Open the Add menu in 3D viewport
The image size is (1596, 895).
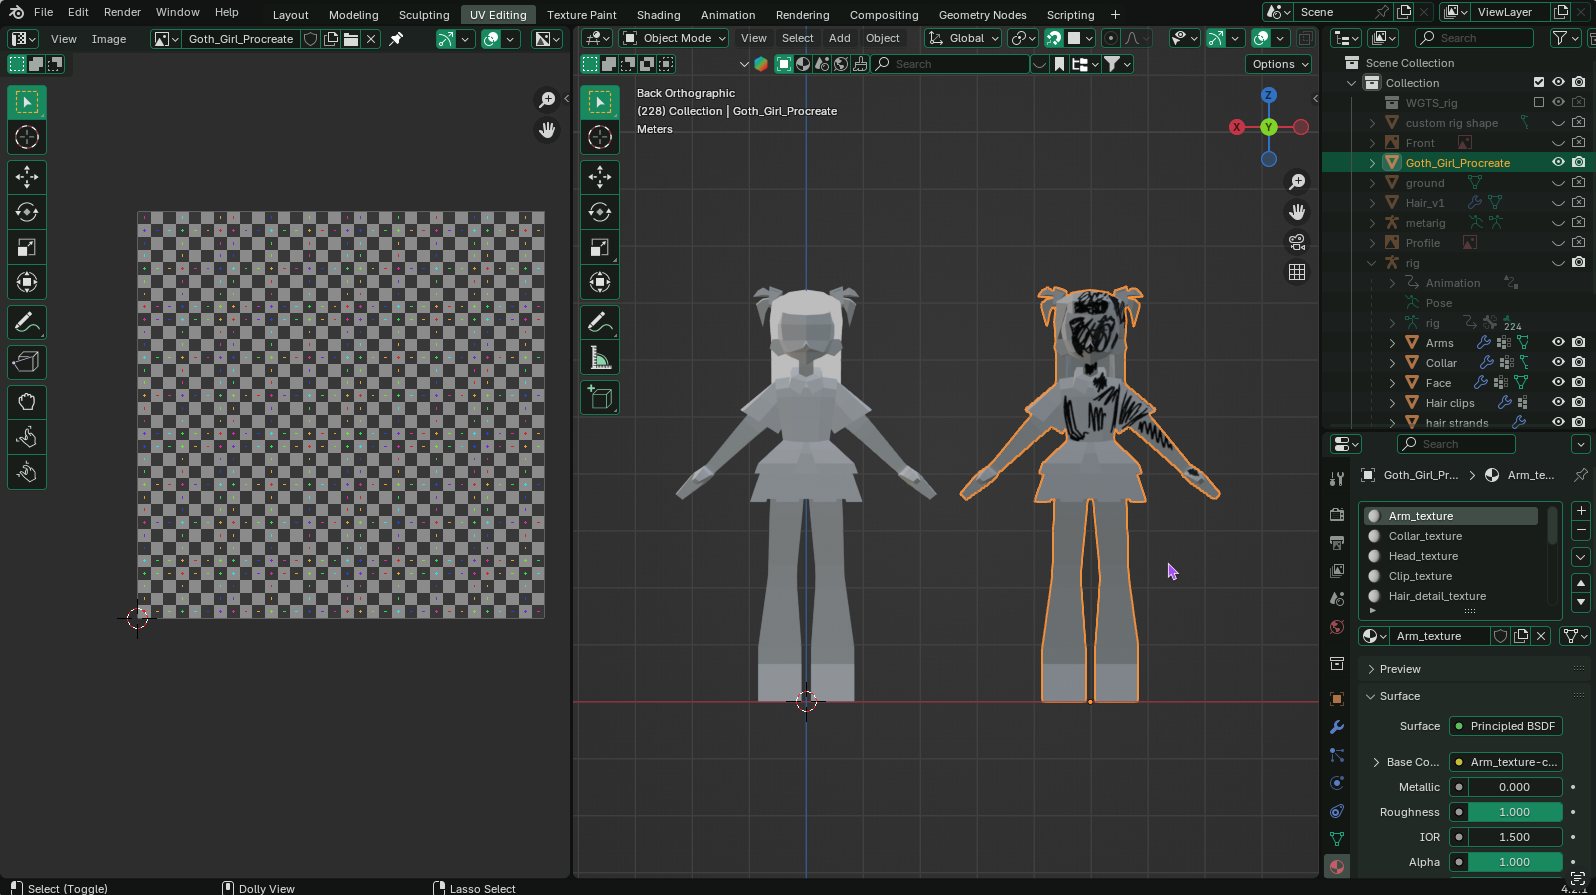click(840, 38)
